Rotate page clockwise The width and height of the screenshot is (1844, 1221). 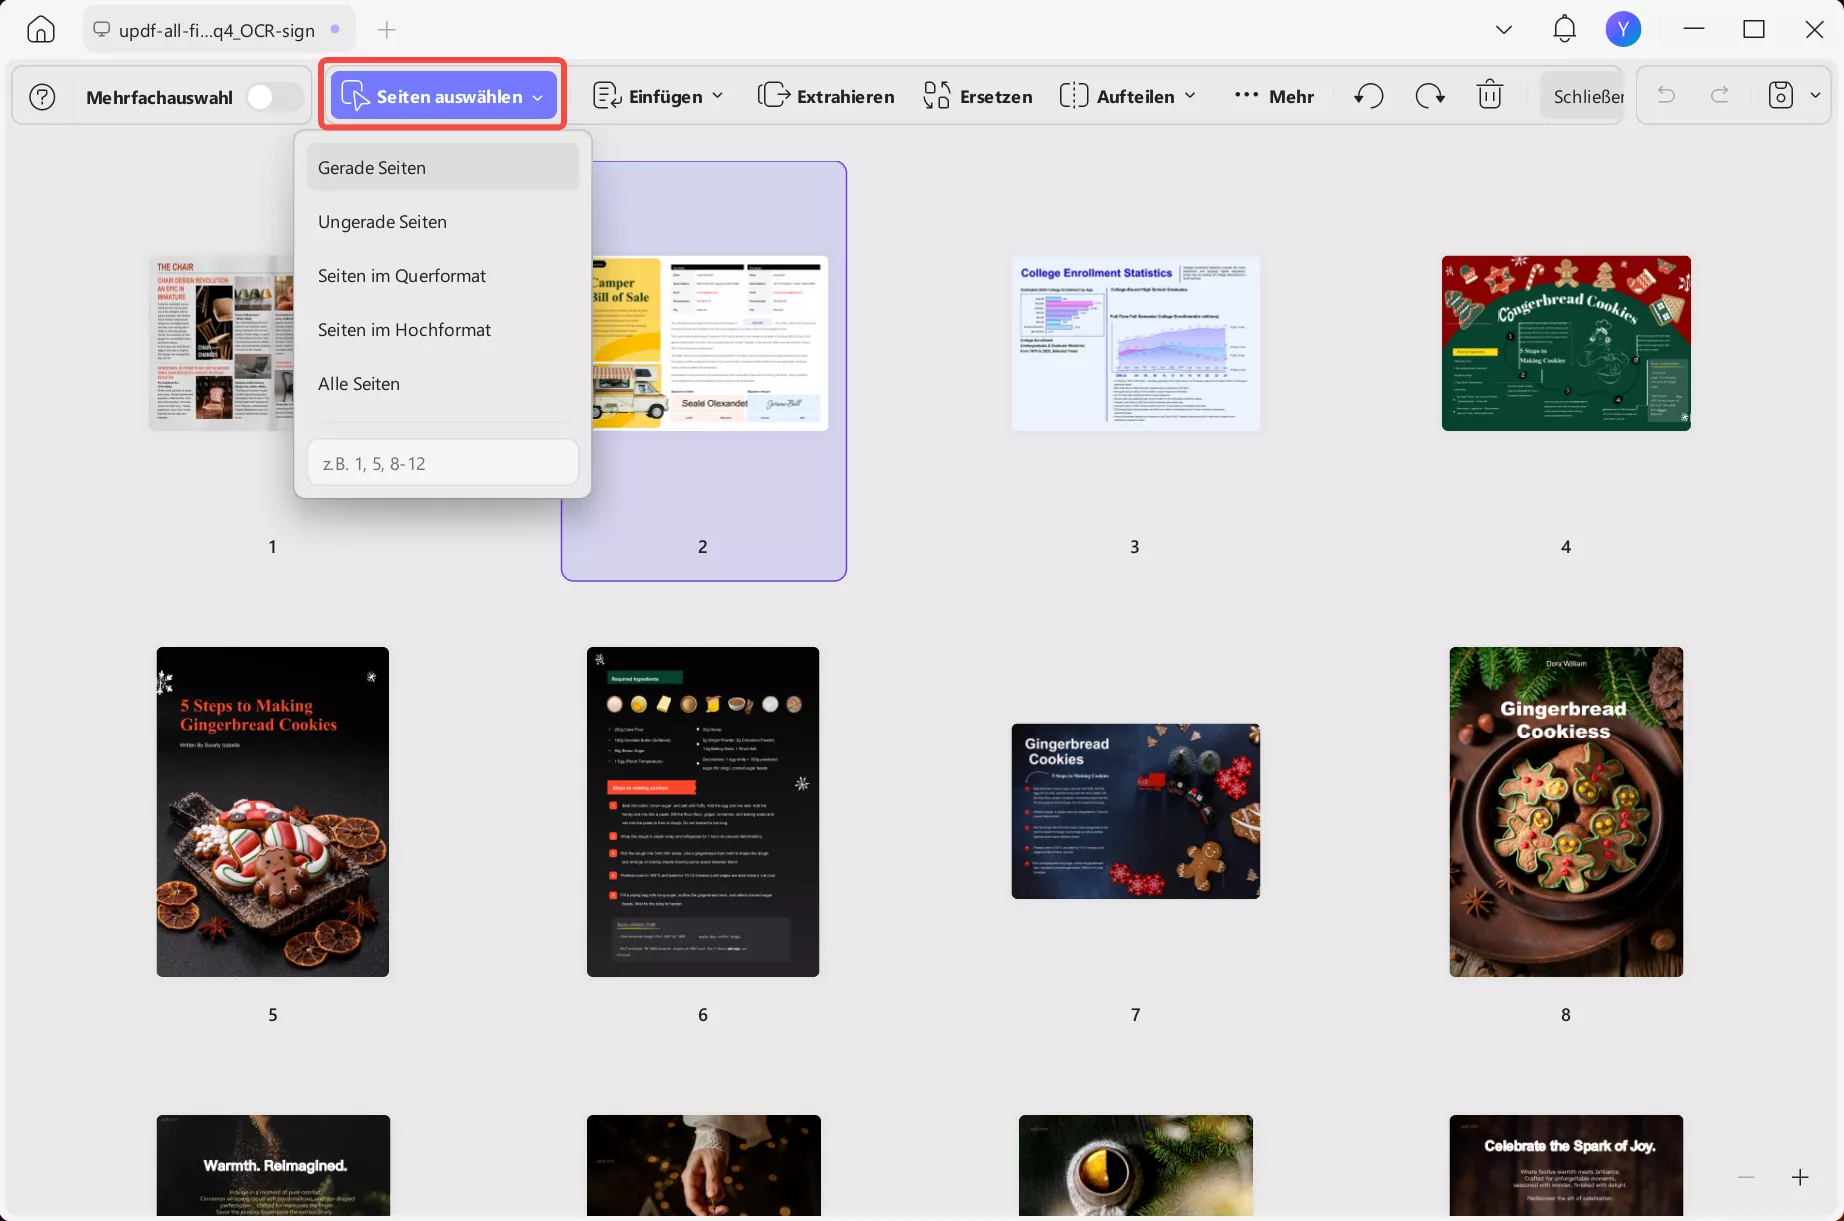coord(1430,96)
